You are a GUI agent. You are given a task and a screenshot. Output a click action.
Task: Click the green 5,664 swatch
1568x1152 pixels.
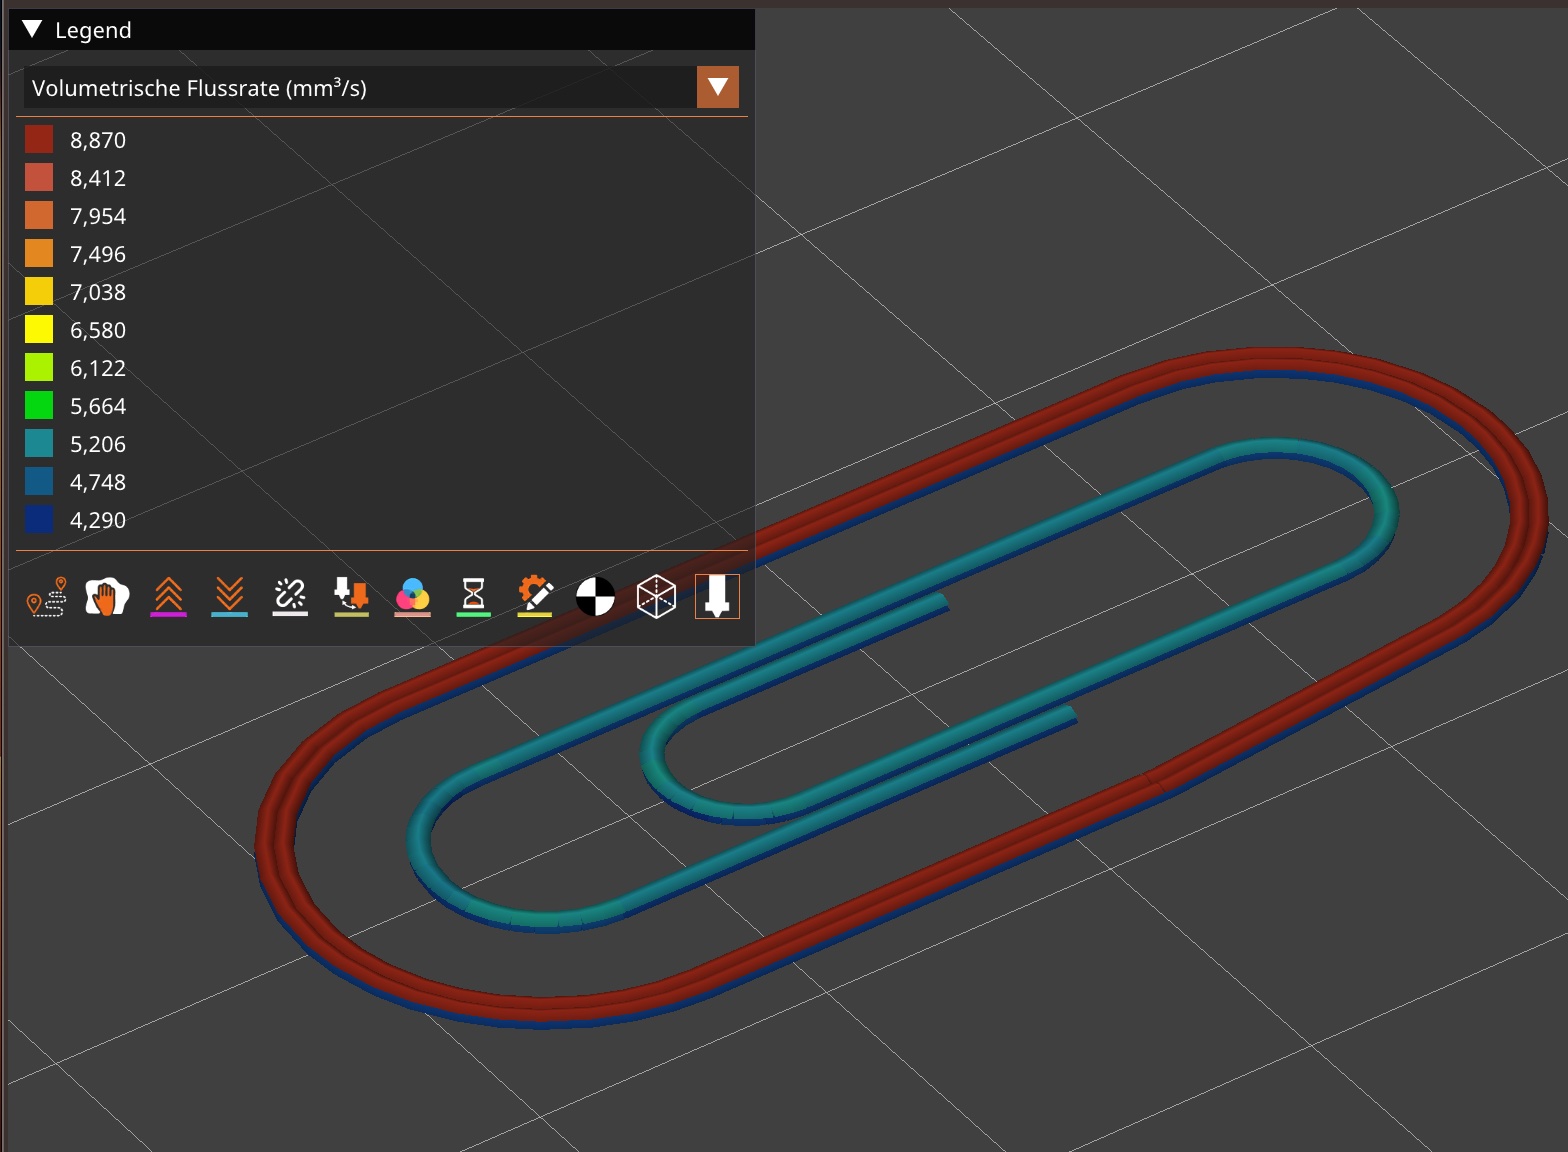(x=39, y=405)
